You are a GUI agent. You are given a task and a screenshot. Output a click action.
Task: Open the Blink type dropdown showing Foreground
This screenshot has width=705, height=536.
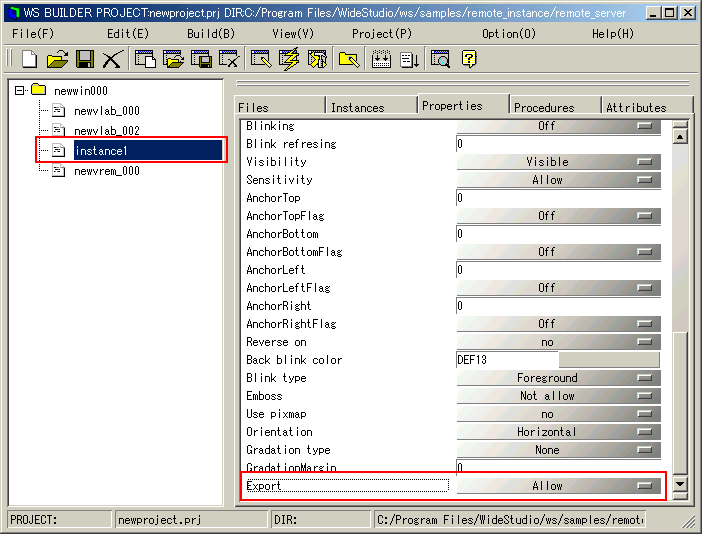click(558, 378)
